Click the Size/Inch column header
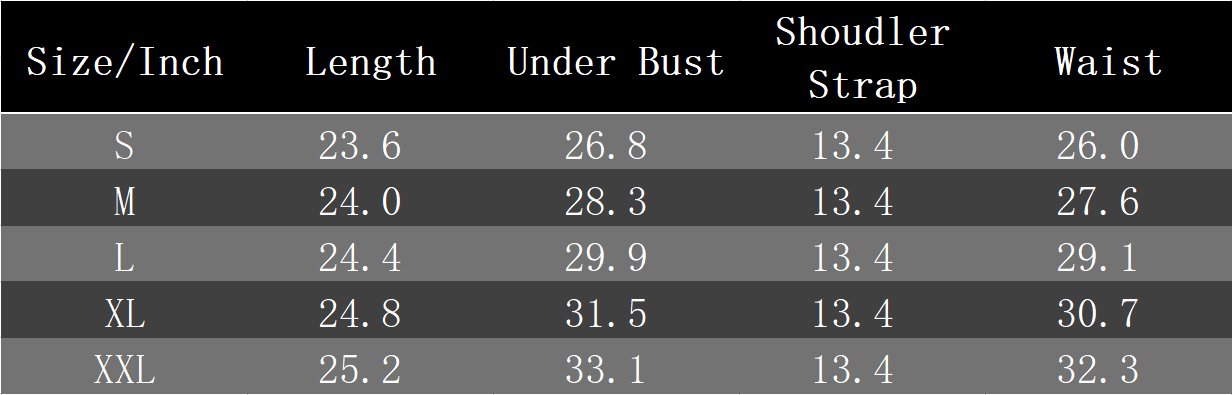This screenshot has width=1232, height=395. pos(124,62)
